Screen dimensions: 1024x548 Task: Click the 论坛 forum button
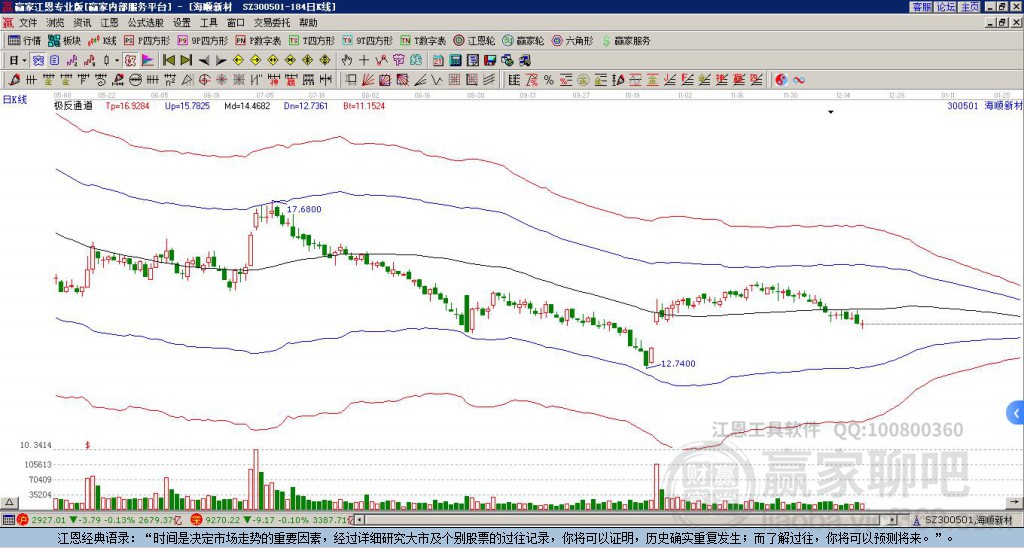point(946,7)
